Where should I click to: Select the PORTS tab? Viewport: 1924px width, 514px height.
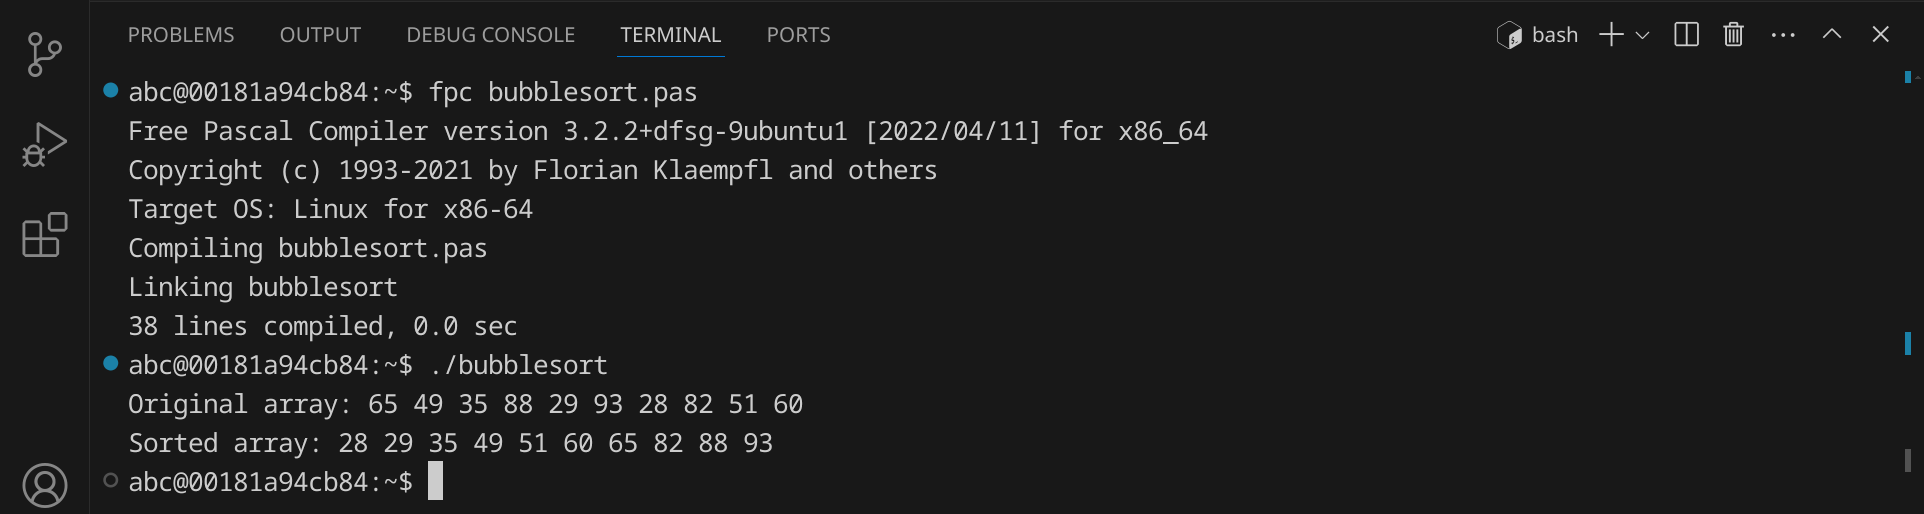pos(798,35)
